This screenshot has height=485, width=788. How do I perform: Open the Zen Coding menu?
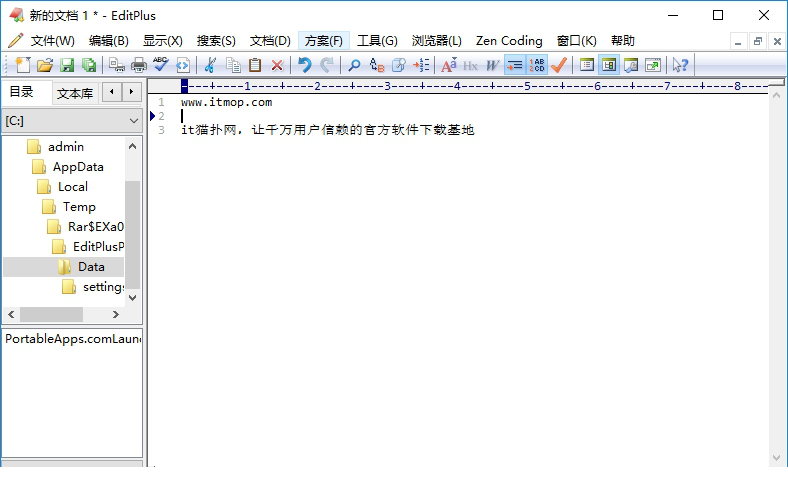[509, 41]
